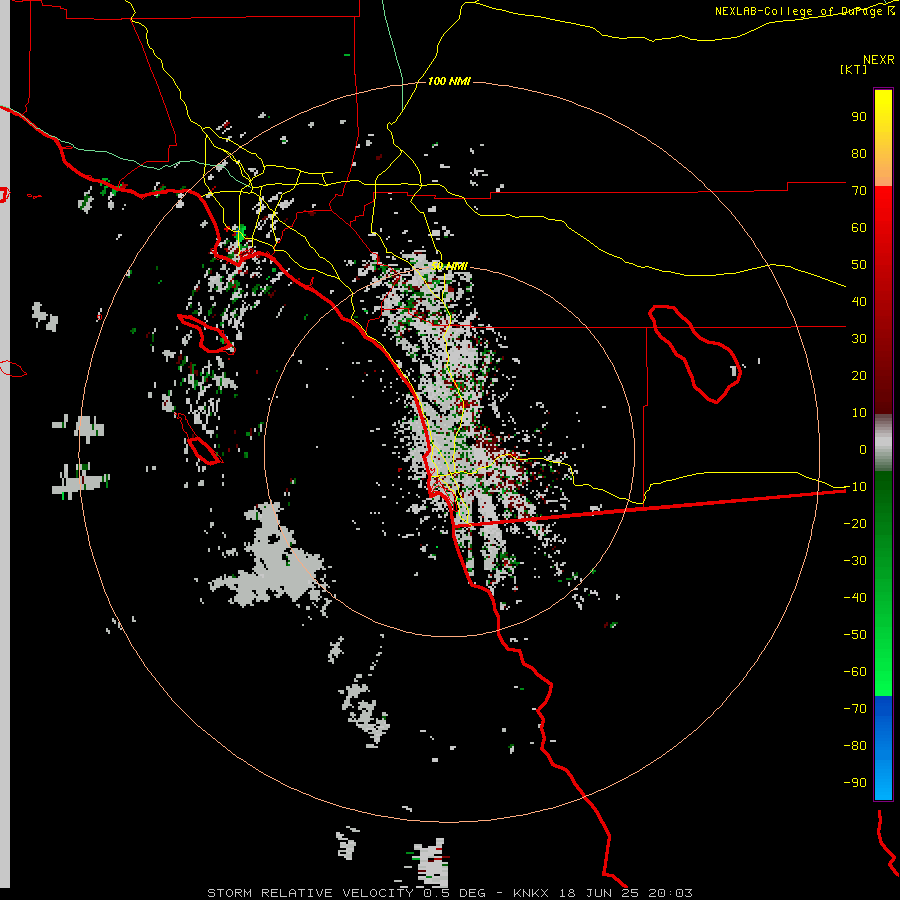
Task: Click the 80 value on the velocity scale
Action: click(x=859, y=154)
